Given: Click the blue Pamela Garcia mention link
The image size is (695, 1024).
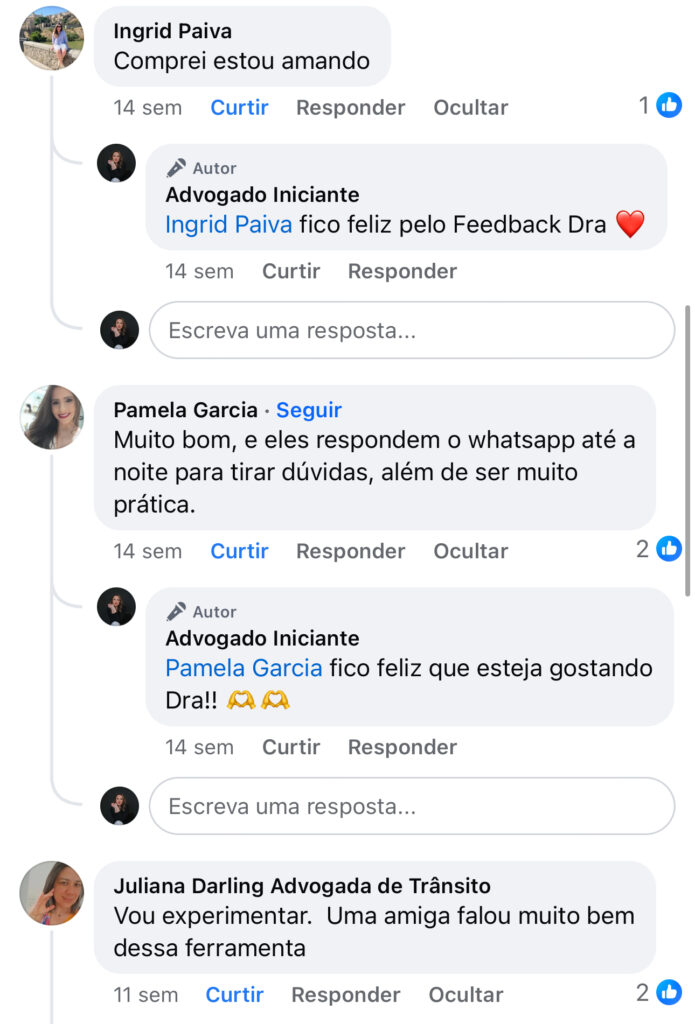Looking at the screenshot, I should [244, 668].
